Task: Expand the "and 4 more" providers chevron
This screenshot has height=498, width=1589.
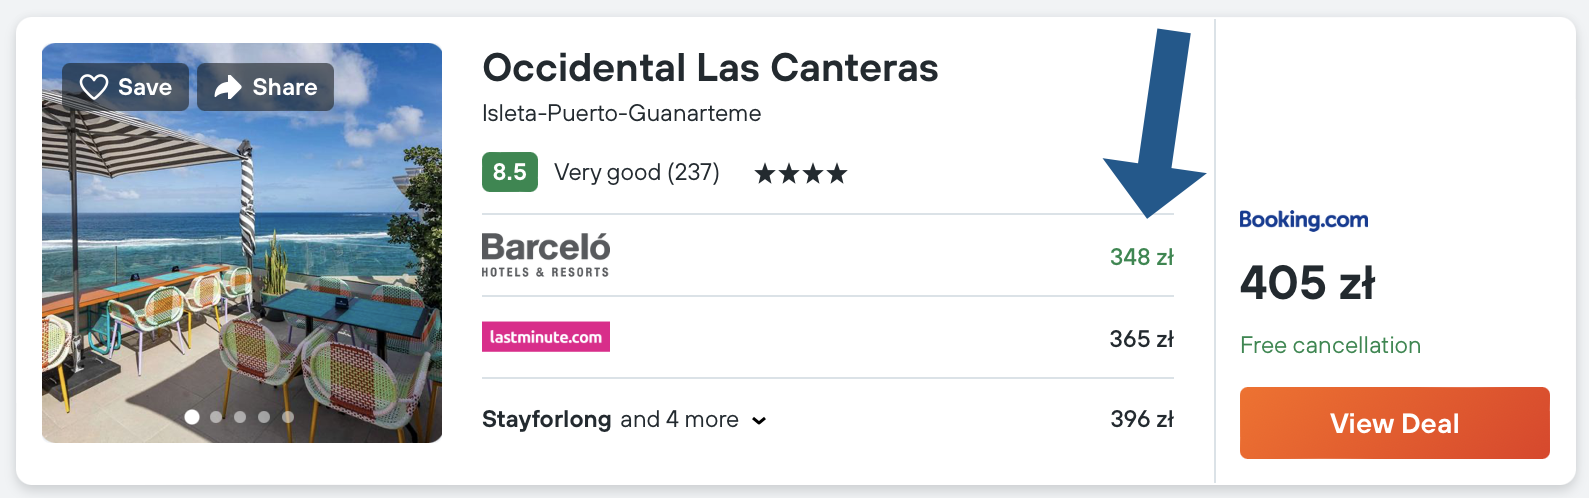Action: point(759,421)
